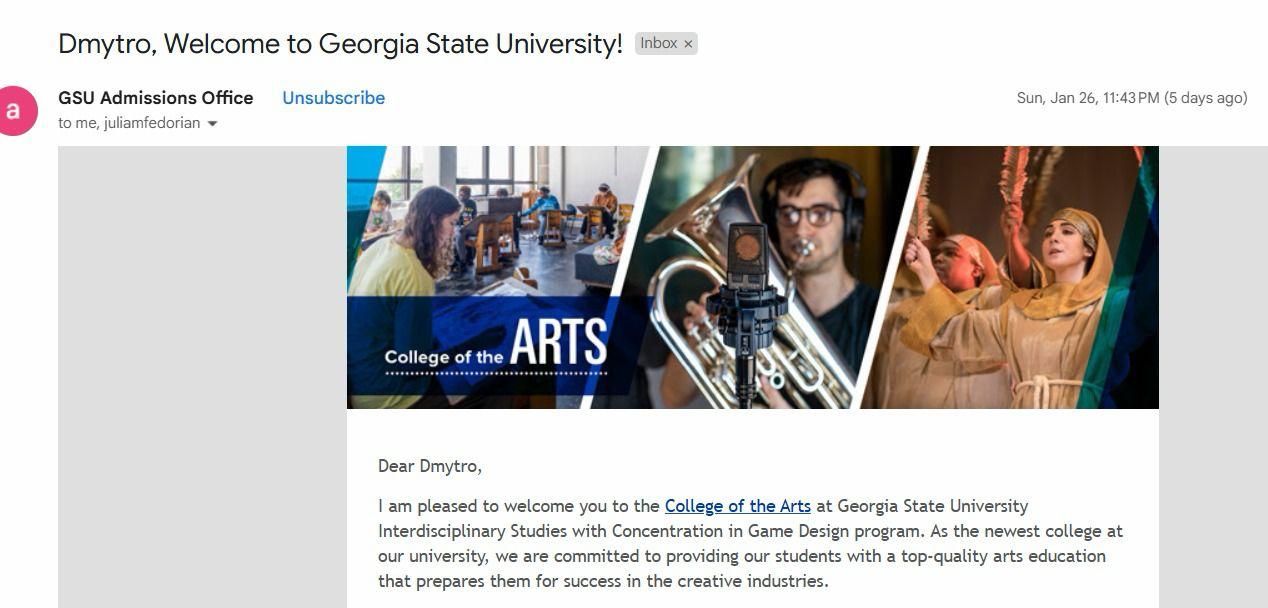Click the "to me, juliamfedorian" recipients line
1268x608 pixels.
coord(129,123)
